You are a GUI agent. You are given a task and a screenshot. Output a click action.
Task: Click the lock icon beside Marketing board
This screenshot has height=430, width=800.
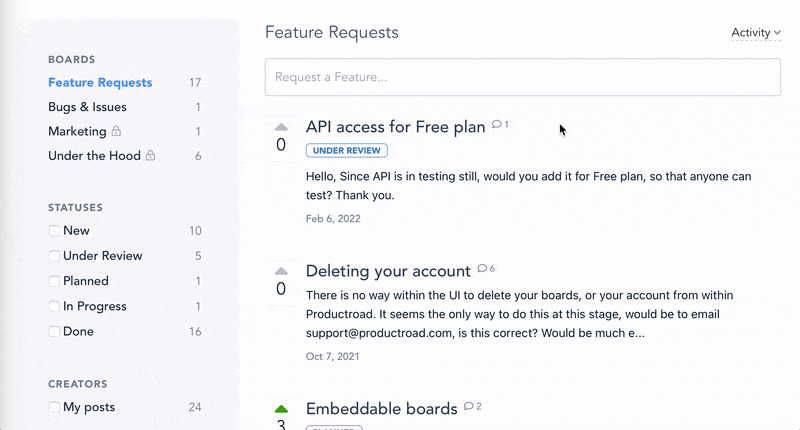coord(116,131)
